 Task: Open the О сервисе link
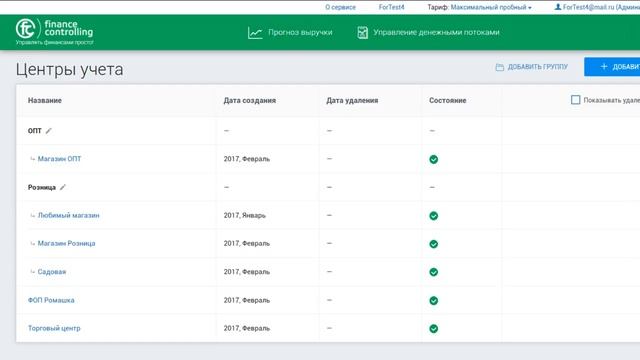coord(340,7)
